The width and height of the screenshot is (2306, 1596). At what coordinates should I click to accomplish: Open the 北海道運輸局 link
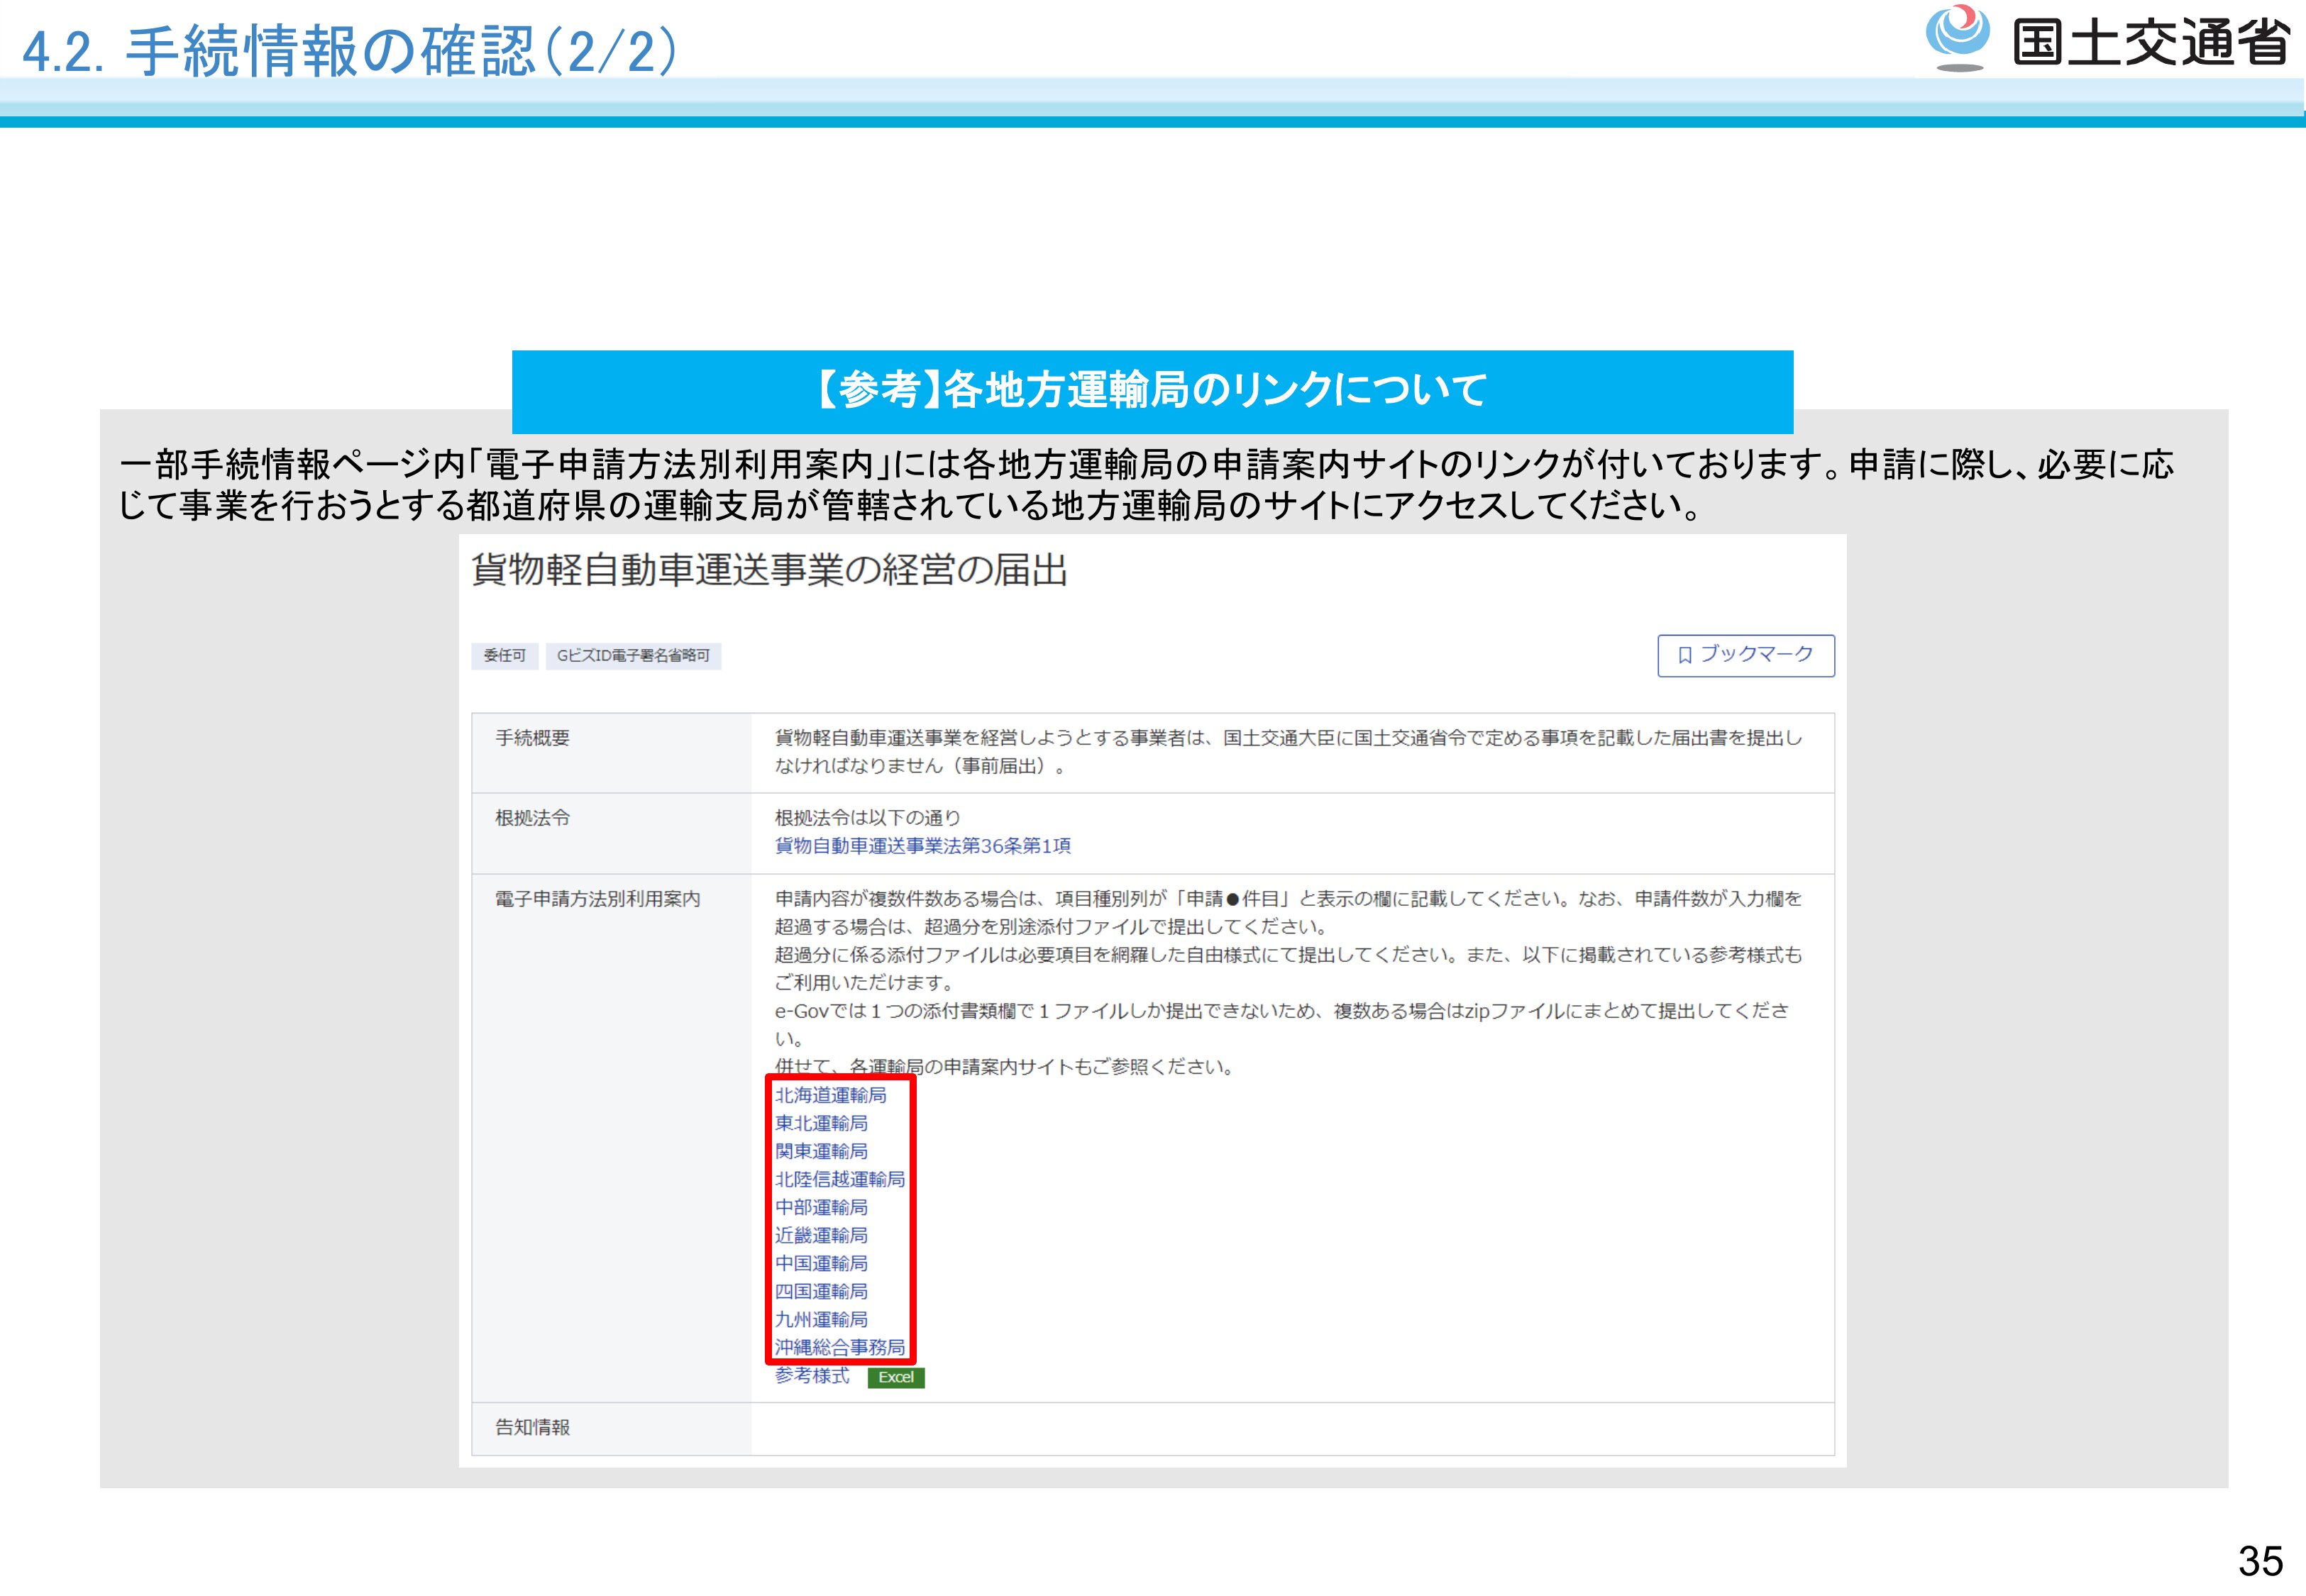pos(830,1095)
